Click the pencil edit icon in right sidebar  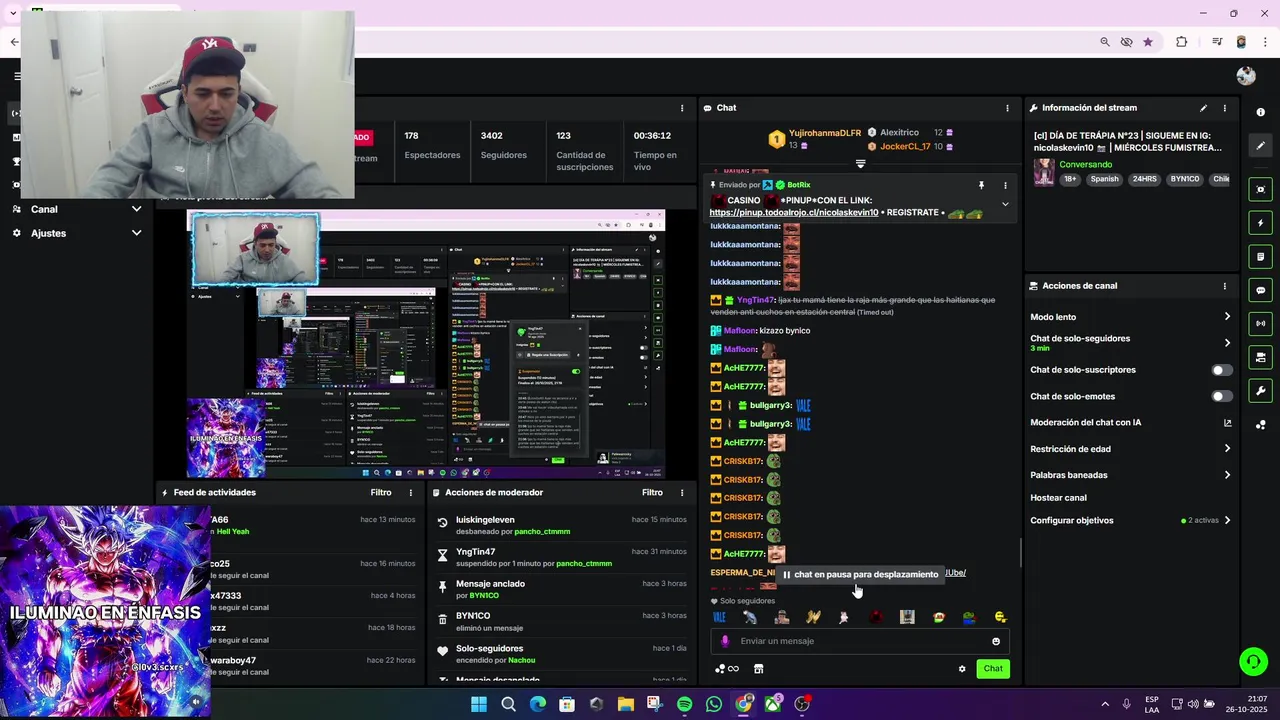[1261, 146]
